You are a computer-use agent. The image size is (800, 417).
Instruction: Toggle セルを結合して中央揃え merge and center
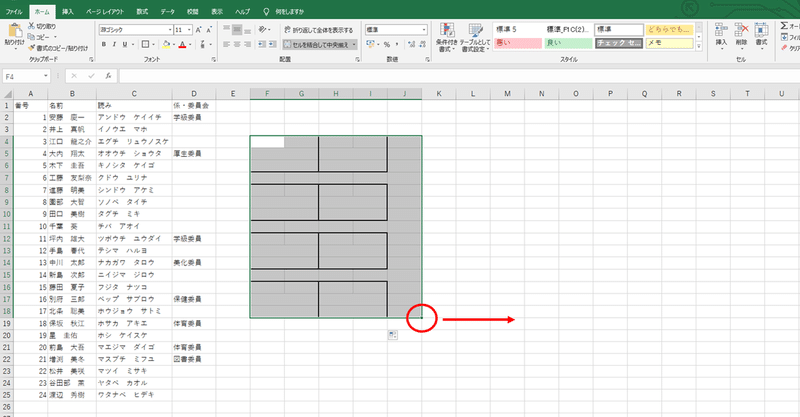[x=316, y=45]
